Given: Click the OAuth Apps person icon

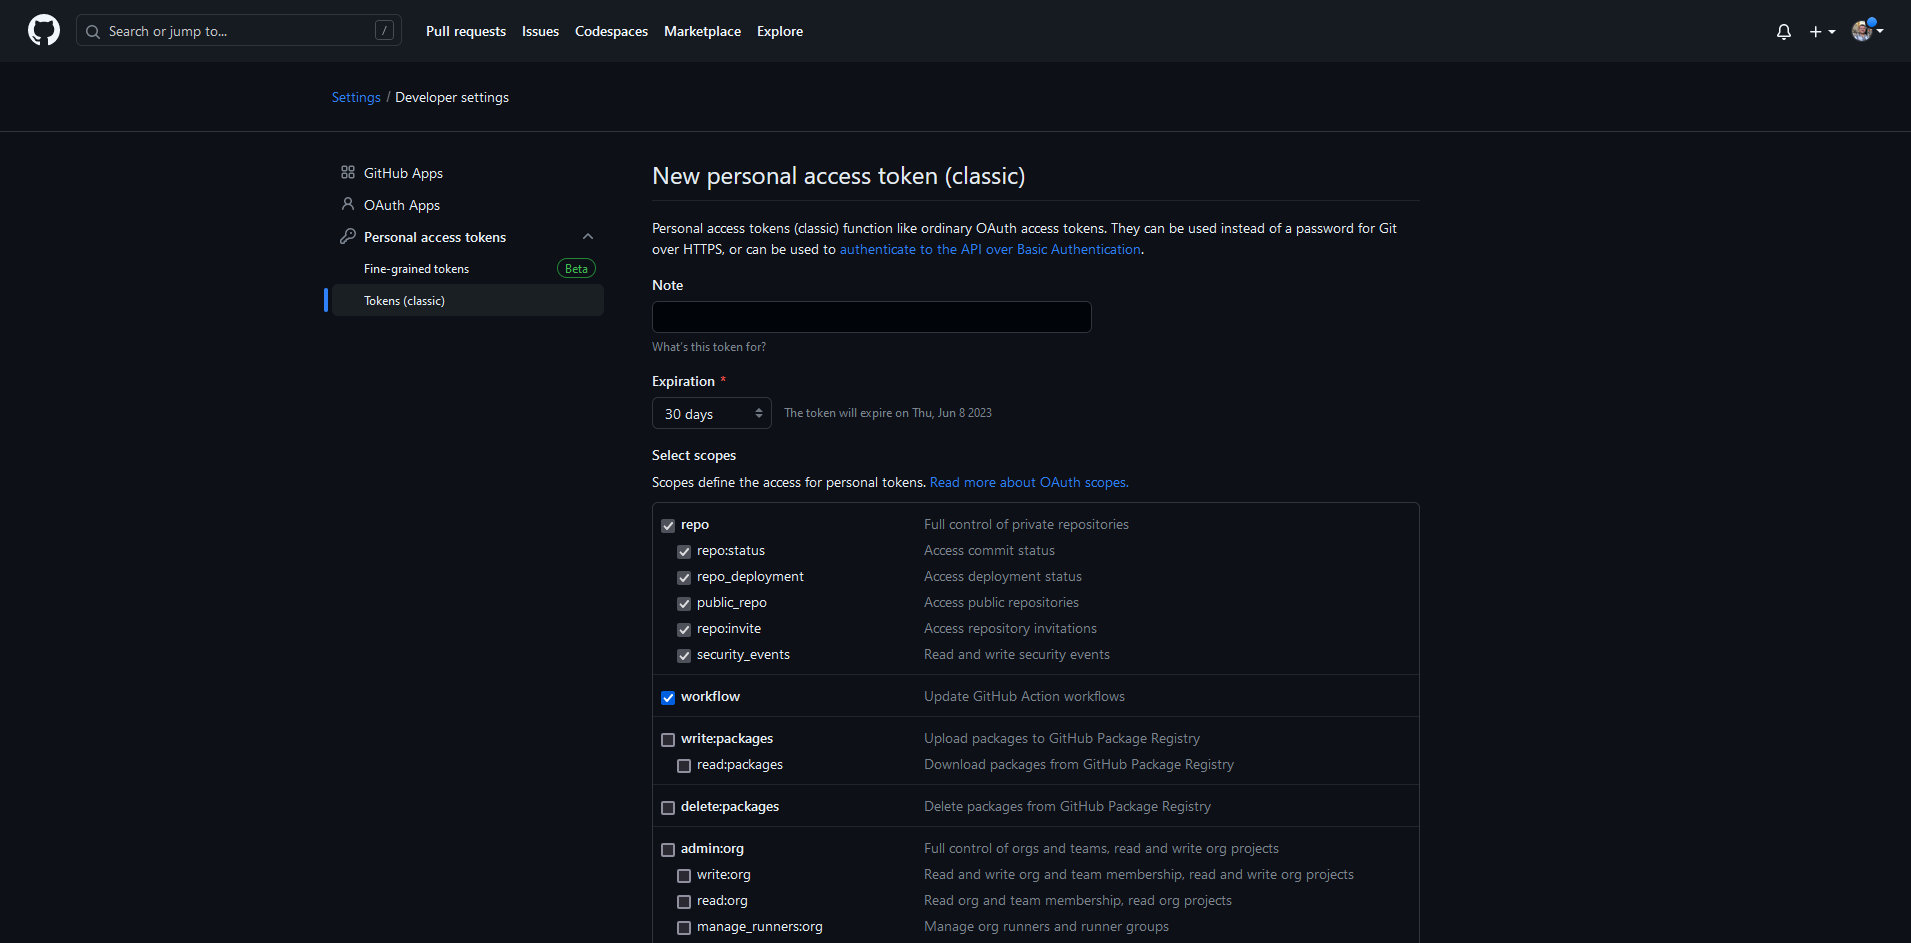Looking at the screenshot, I should pyautogui.click(x=348, y=205).
